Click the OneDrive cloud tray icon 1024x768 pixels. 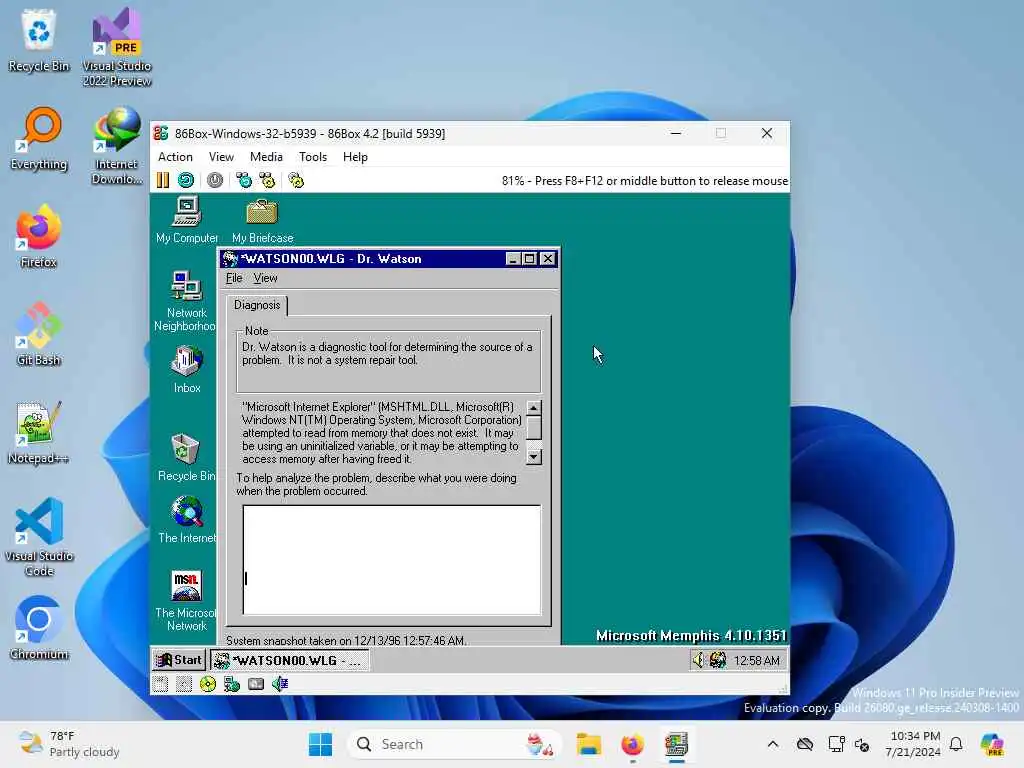(805, 744)
